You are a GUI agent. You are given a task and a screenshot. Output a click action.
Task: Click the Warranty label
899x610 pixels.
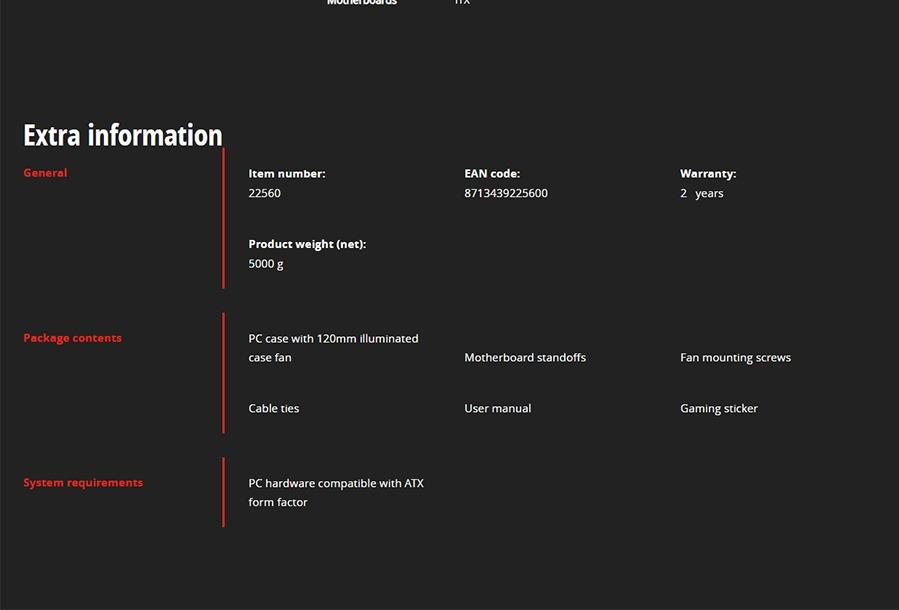[x=707, y=174]
